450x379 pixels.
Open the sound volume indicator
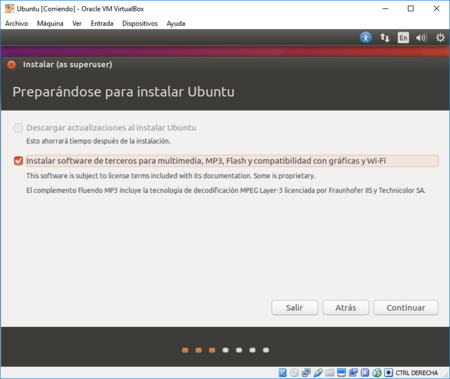pyautogui.click(x=421, y=38)
